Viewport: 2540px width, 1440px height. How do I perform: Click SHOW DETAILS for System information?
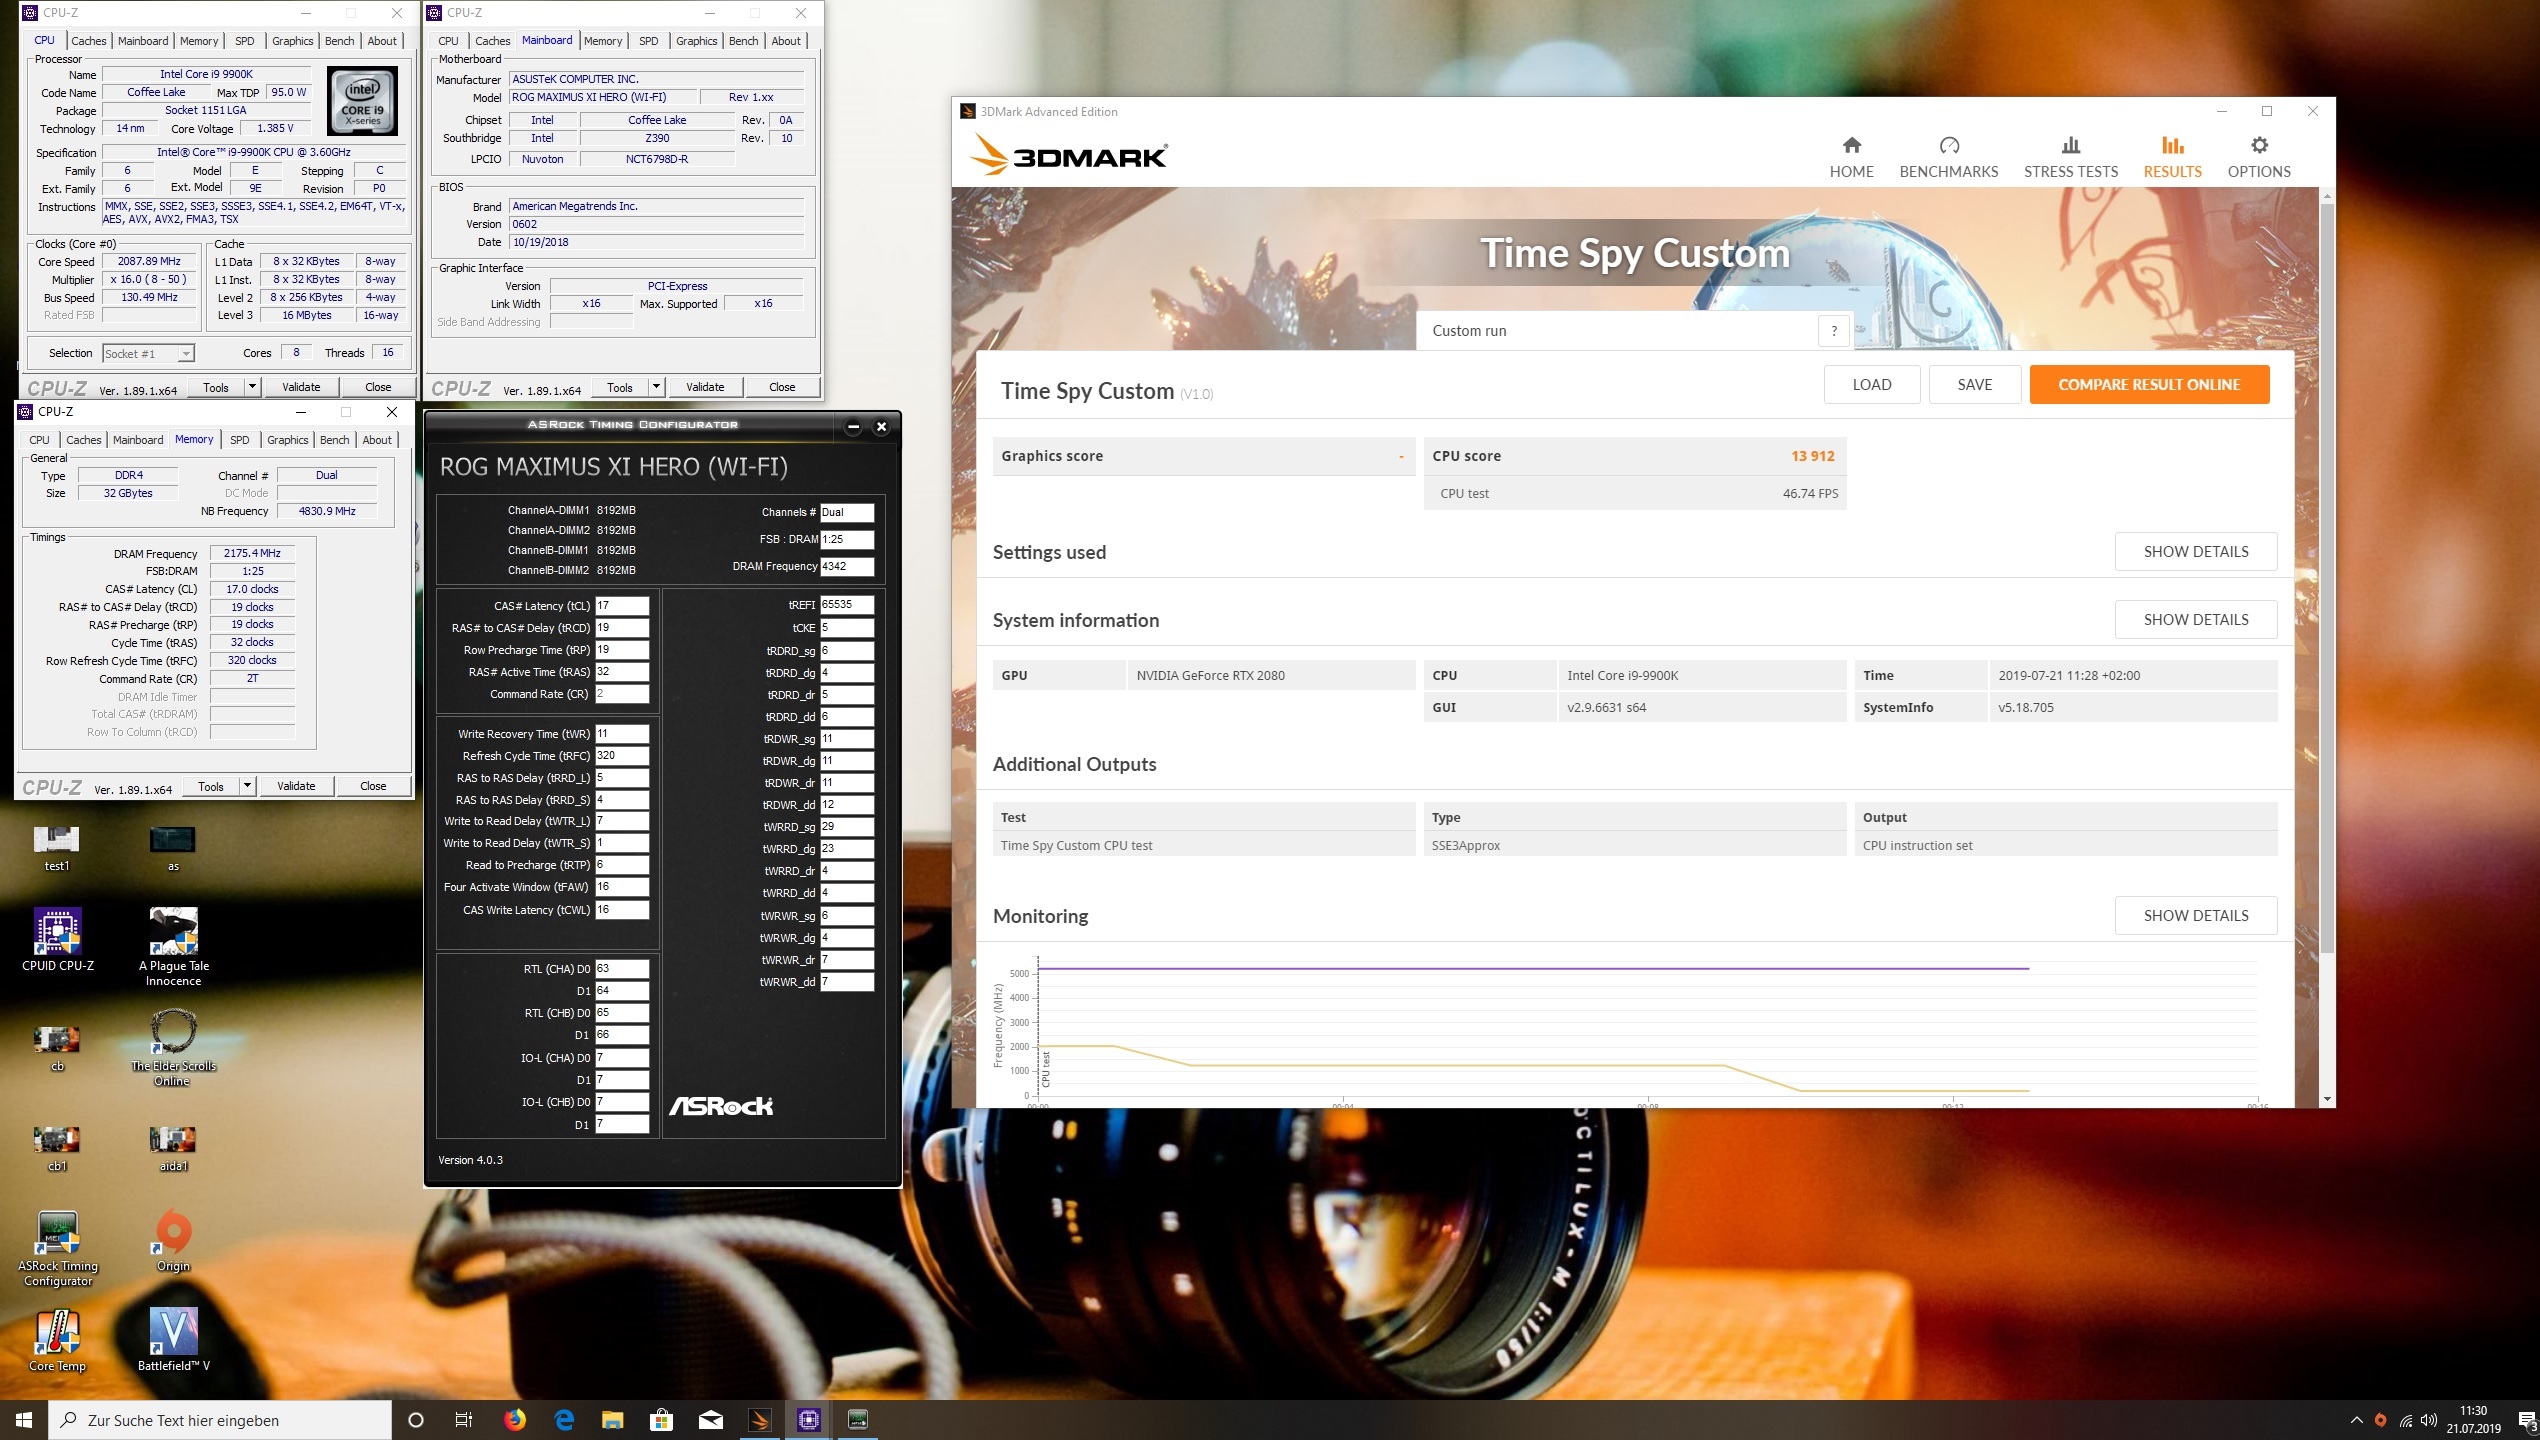[2195, 620]
